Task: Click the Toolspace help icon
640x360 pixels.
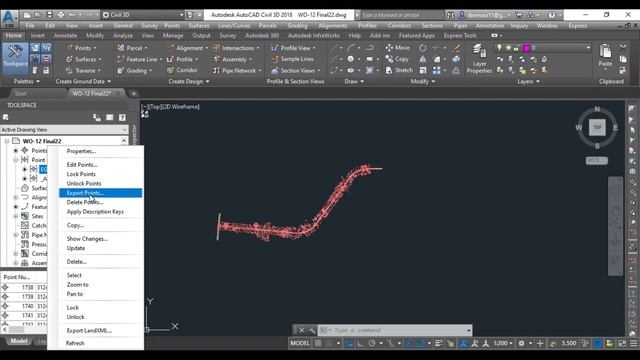Action: point(122,118)
